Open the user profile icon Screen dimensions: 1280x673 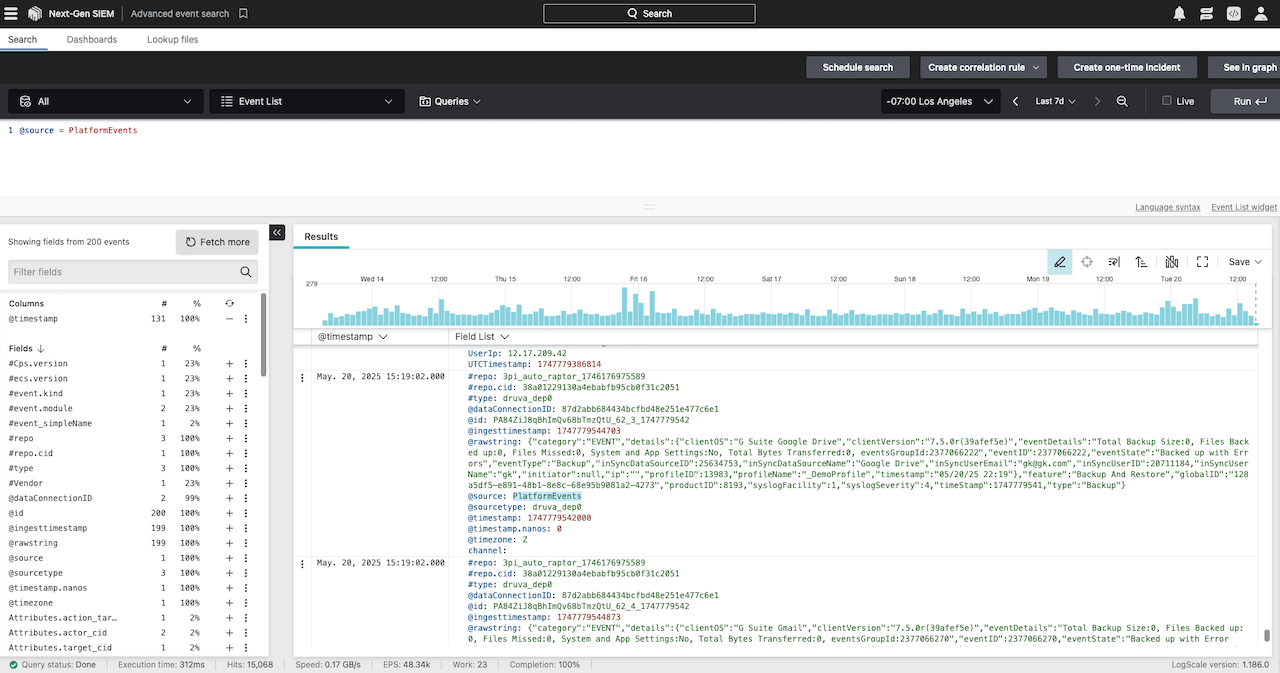(1262, 14)
